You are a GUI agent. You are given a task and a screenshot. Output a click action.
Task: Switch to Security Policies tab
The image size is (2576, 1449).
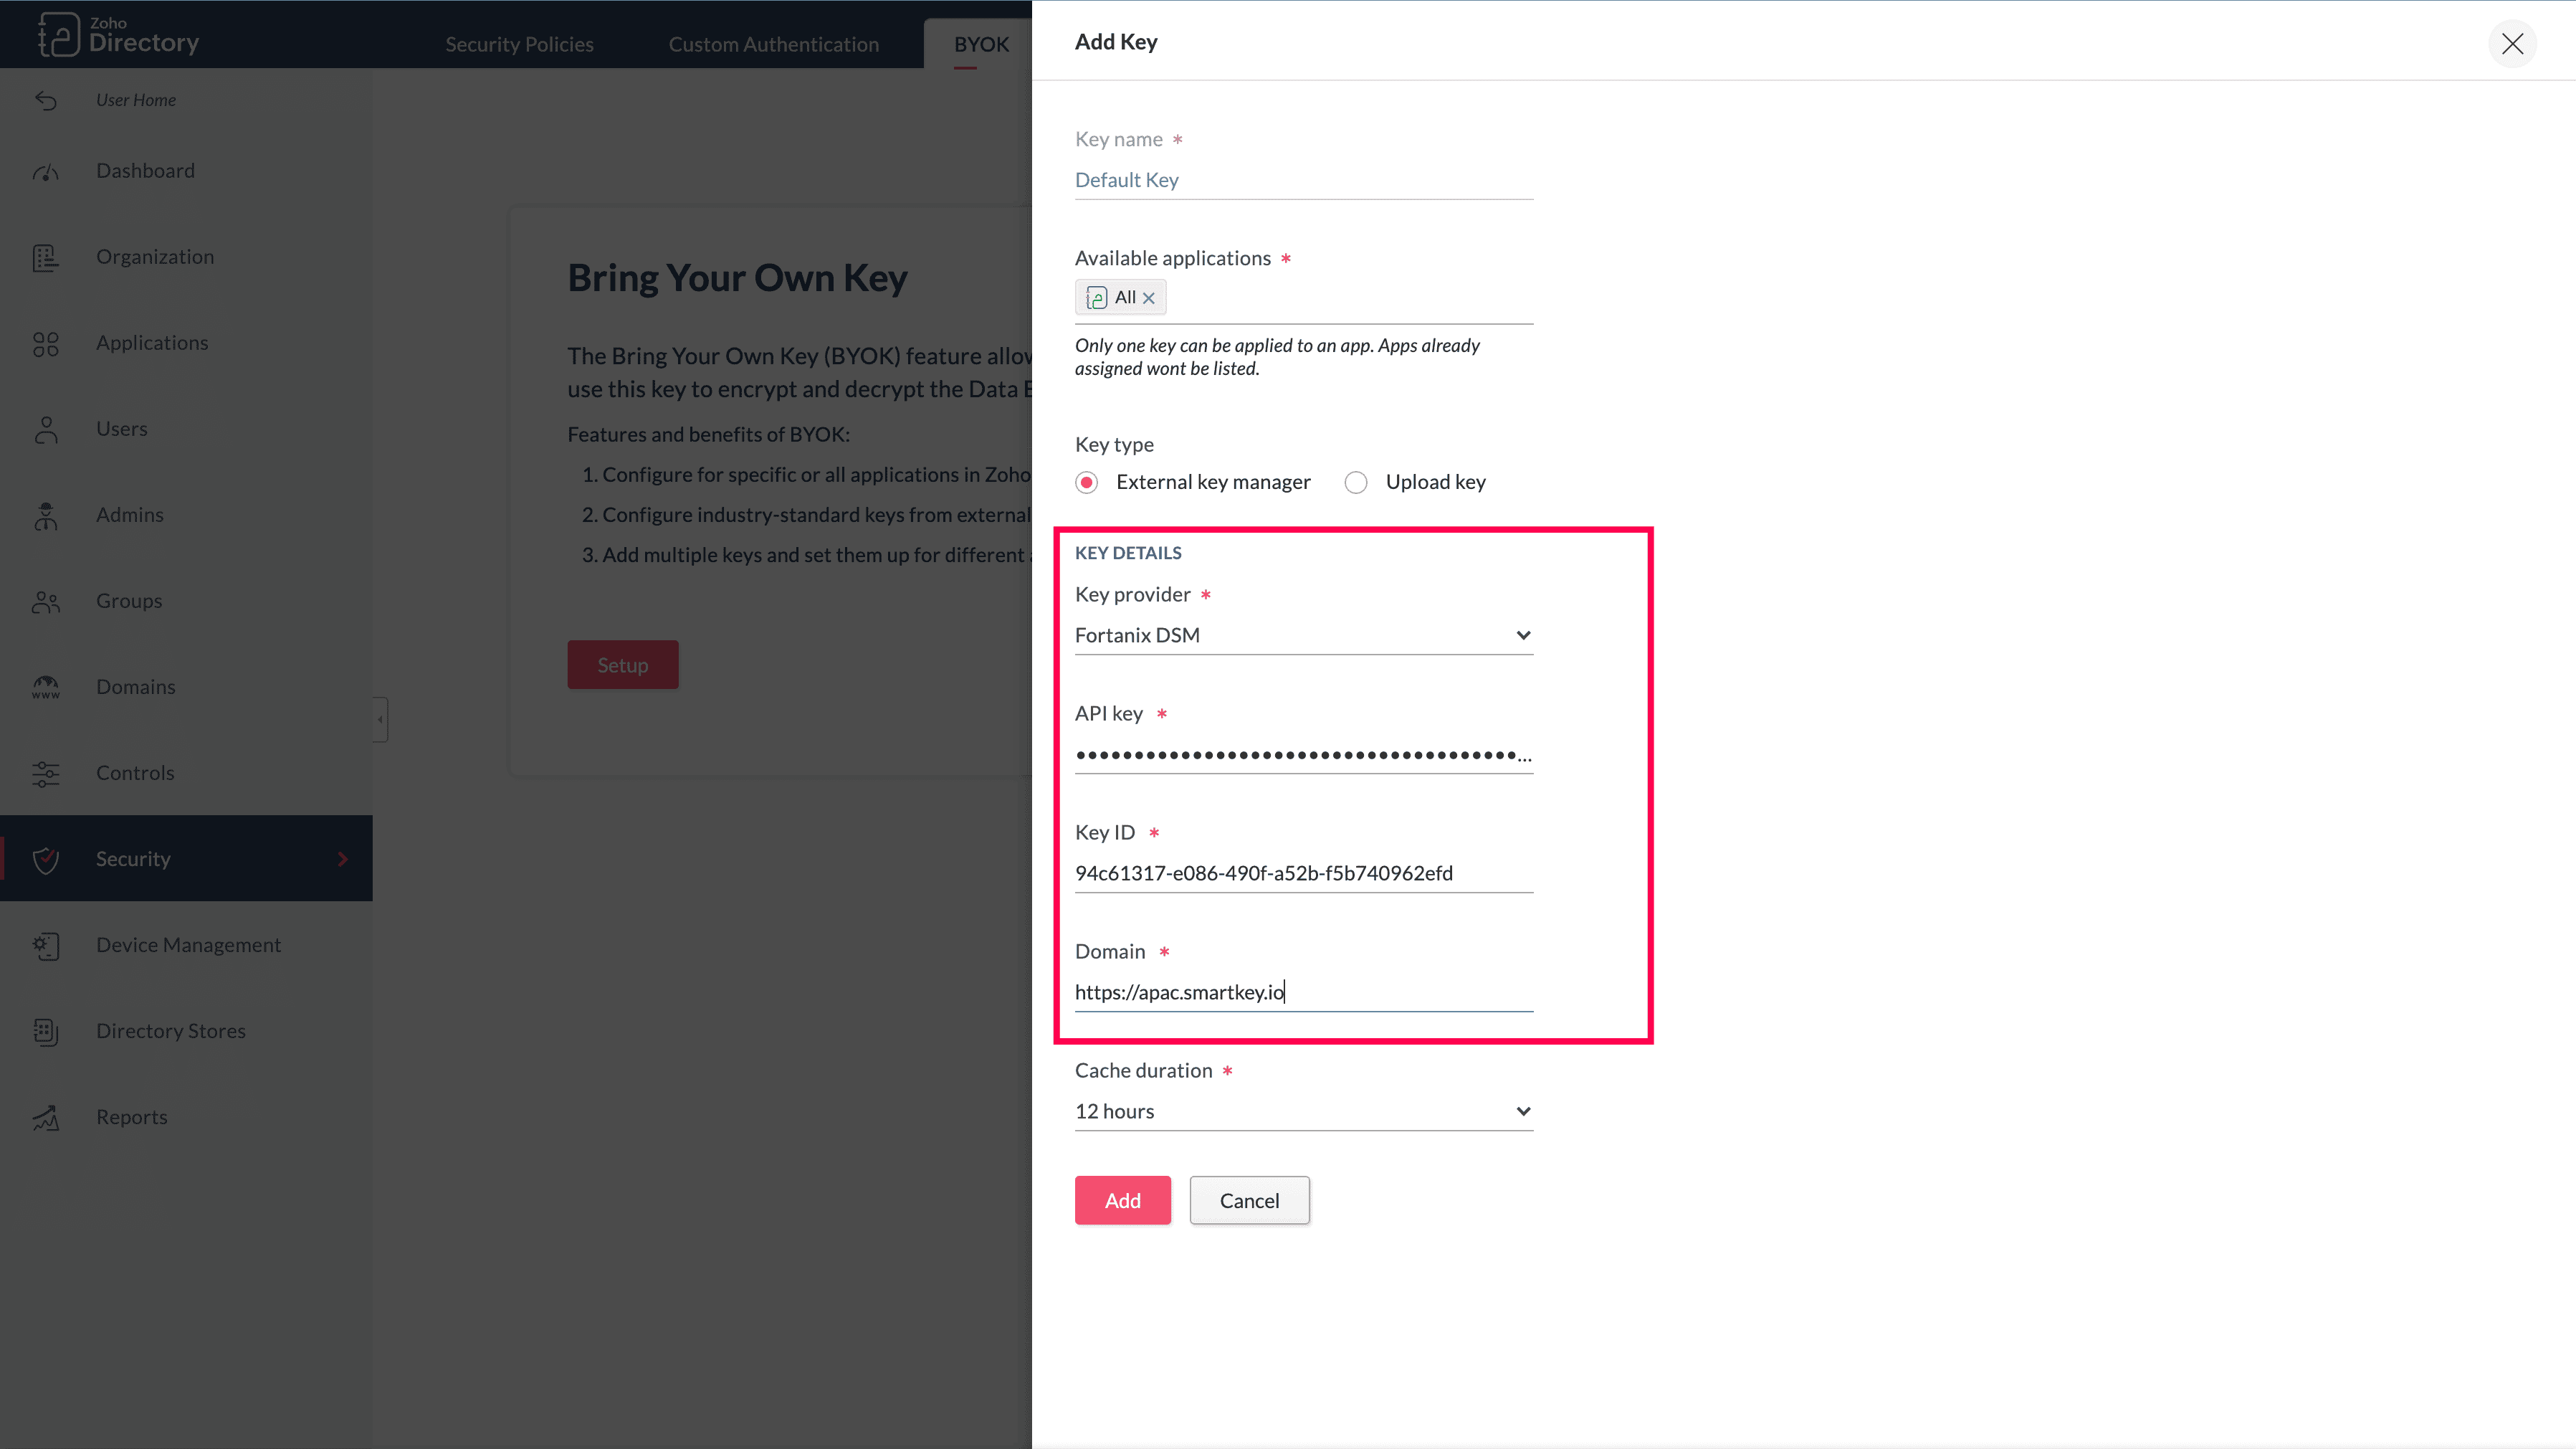tap(519, 44)
